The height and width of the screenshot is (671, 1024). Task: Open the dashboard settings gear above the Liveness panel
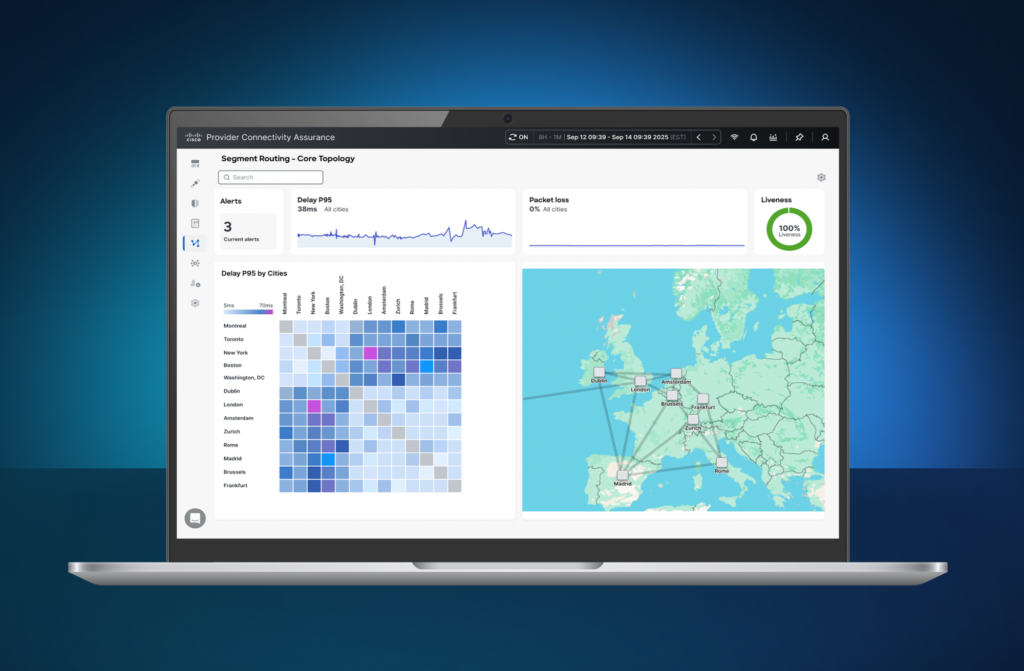click(x=821, y=176)
